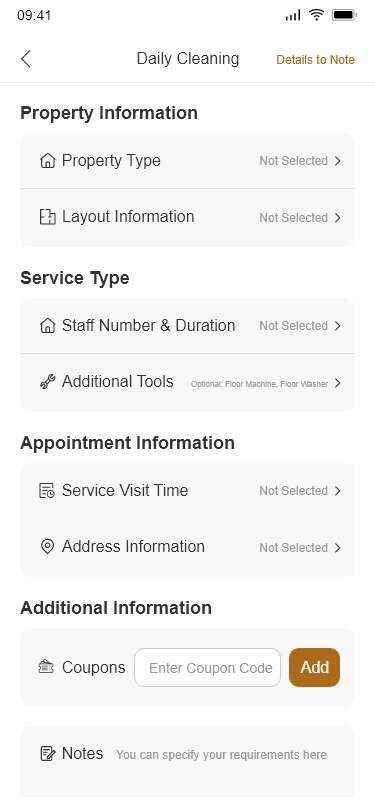
Task: Click the Additional Tools wrench icon
Action: [x=47, y=382]
